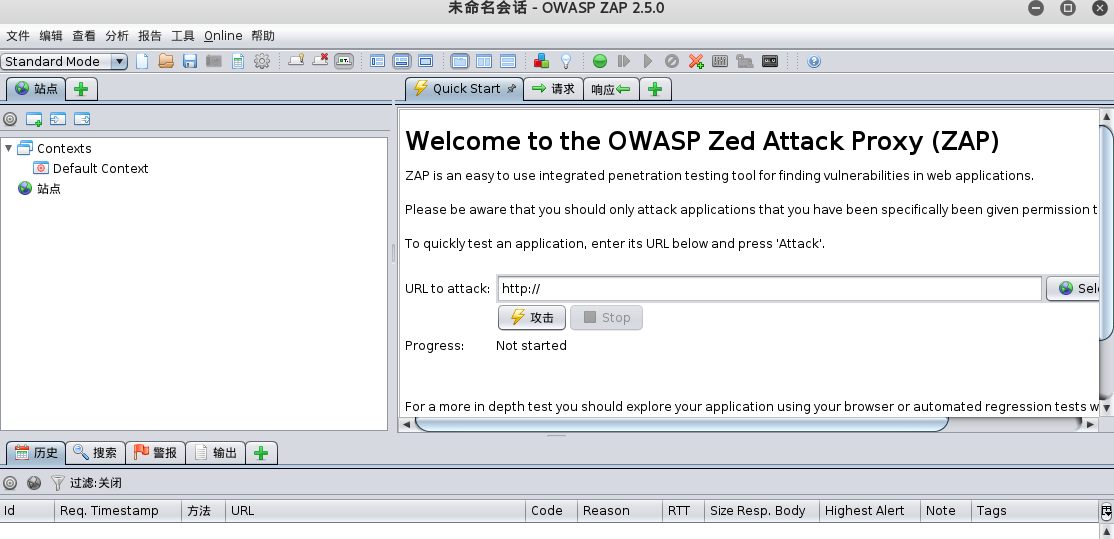Click the Drop request circle-slash icon
1114x539 pixels.
coord(672,61)
